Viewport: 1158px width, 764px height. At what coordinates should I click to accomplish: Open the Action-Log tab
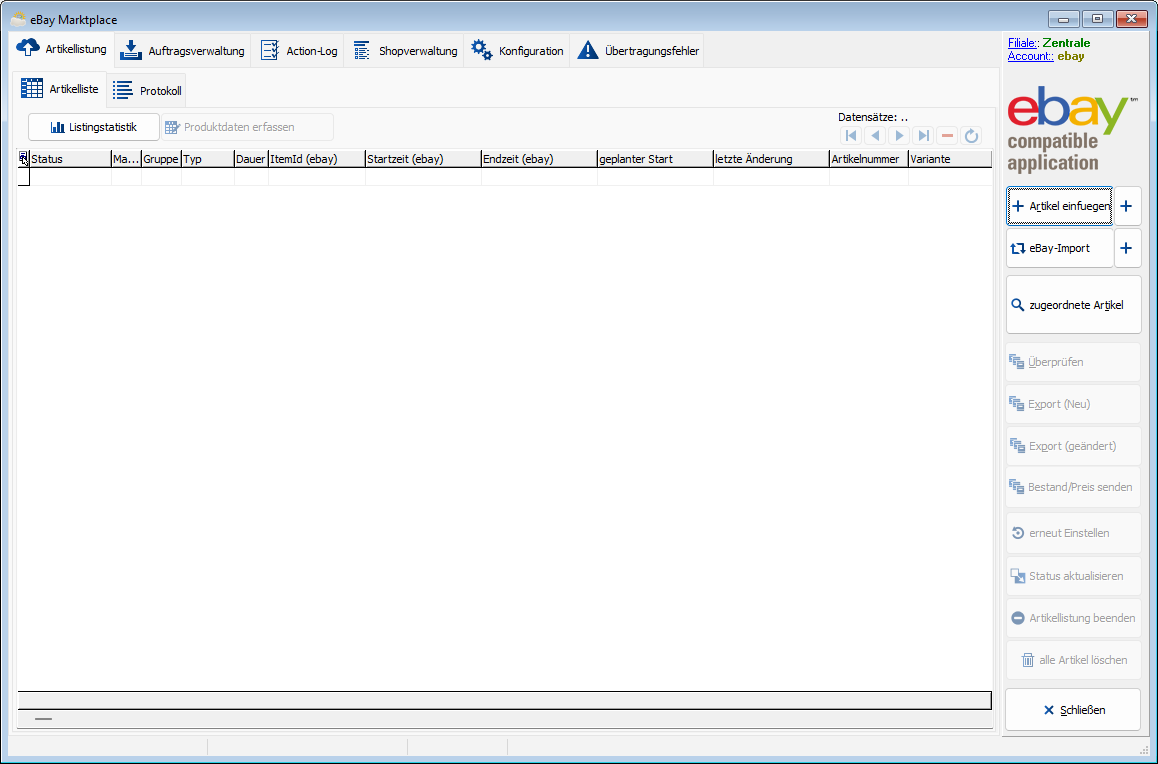pos(298,51)
